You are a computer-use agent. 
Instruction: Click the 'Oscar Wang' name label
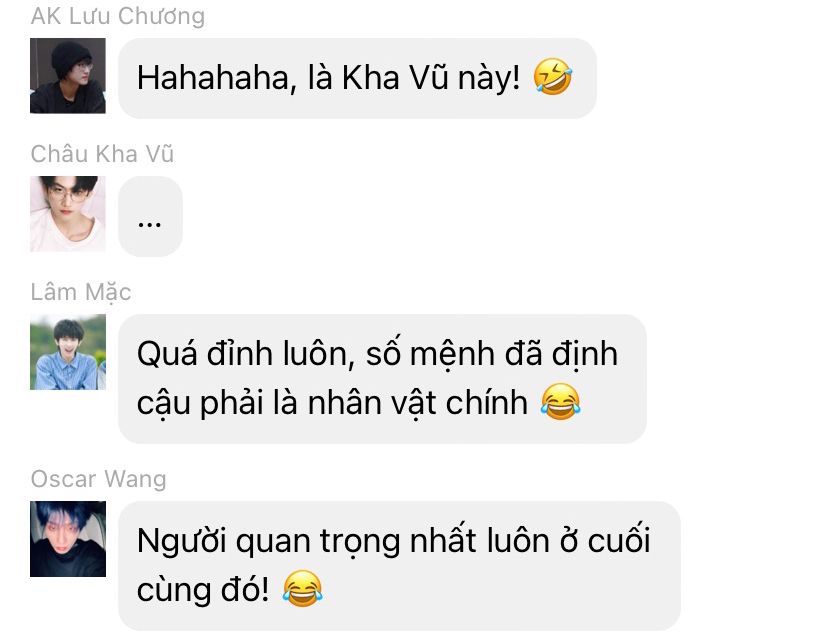click(x=99, y=479)
